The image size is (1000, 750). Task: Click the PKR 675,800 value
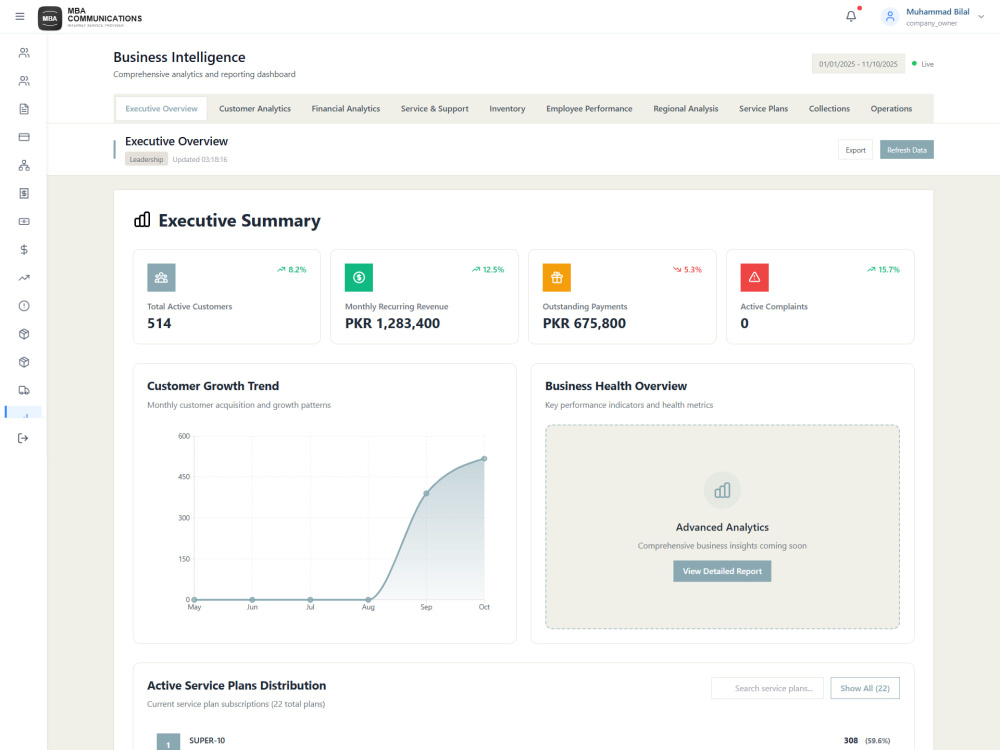point(584,323)
